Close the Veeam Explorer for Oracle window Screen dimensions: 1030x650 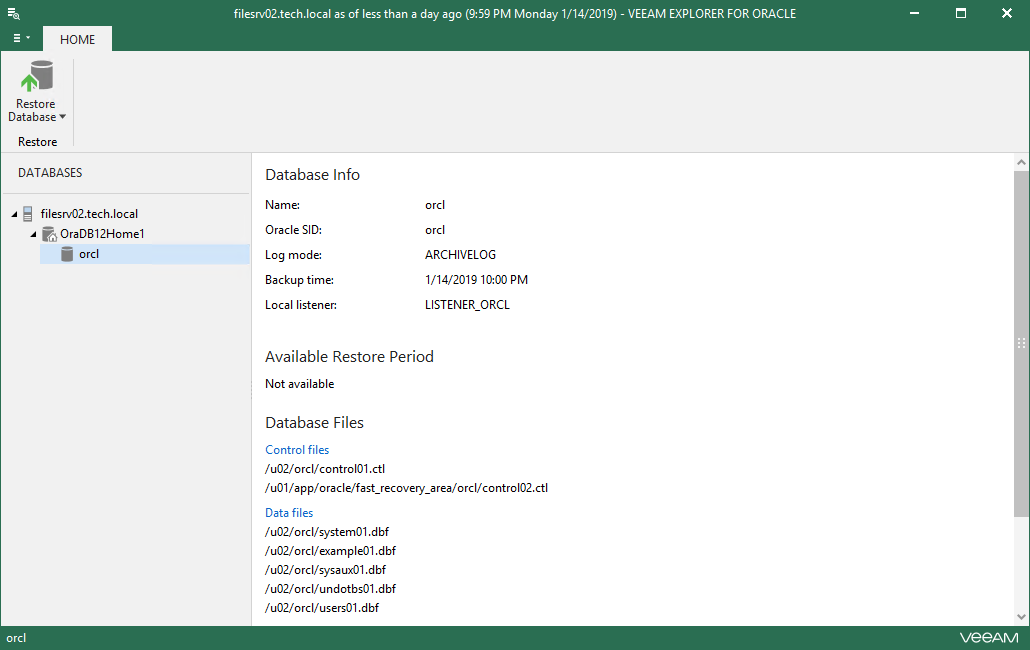(1006, 13)
